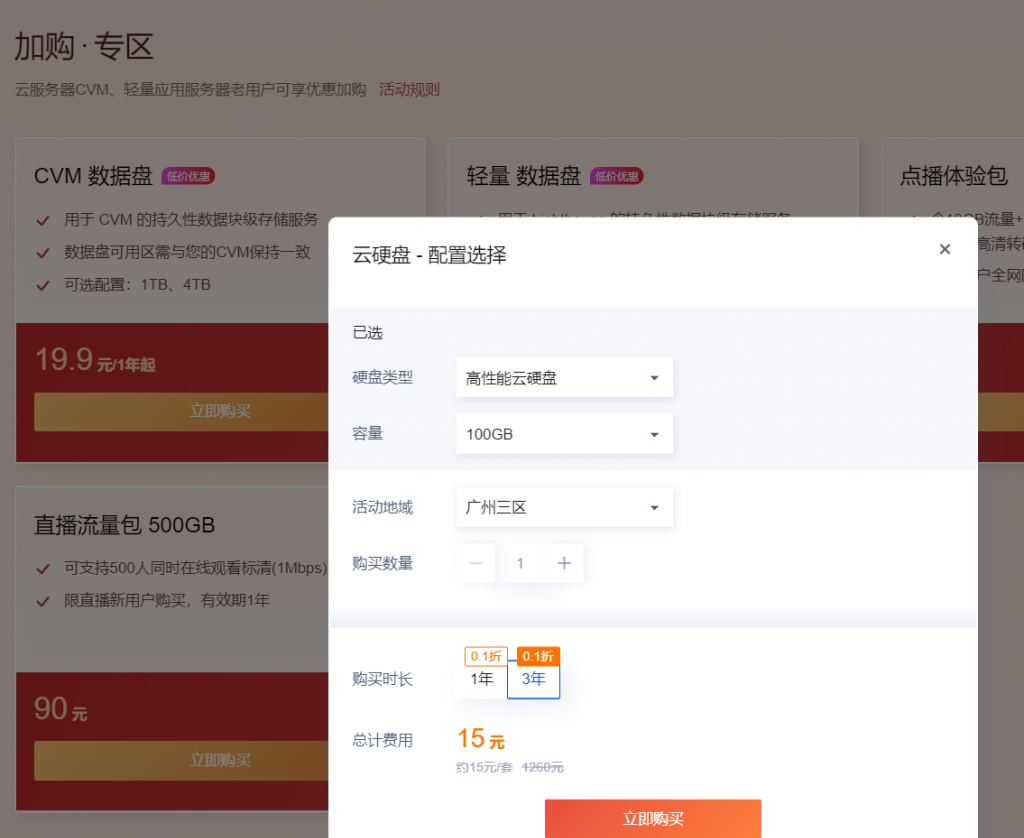The image size is (1024, 838).
Task: Click the 低价优惠 badge beside 轻量 数据盘
Action: click(x=616, y=177)
